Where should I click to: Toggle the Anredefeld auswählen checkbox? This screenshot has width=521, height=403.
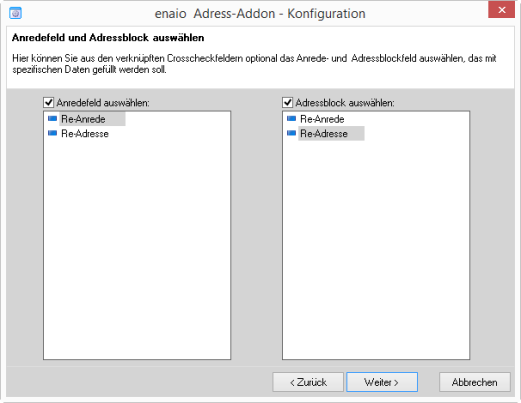click(x=49, y=102)
